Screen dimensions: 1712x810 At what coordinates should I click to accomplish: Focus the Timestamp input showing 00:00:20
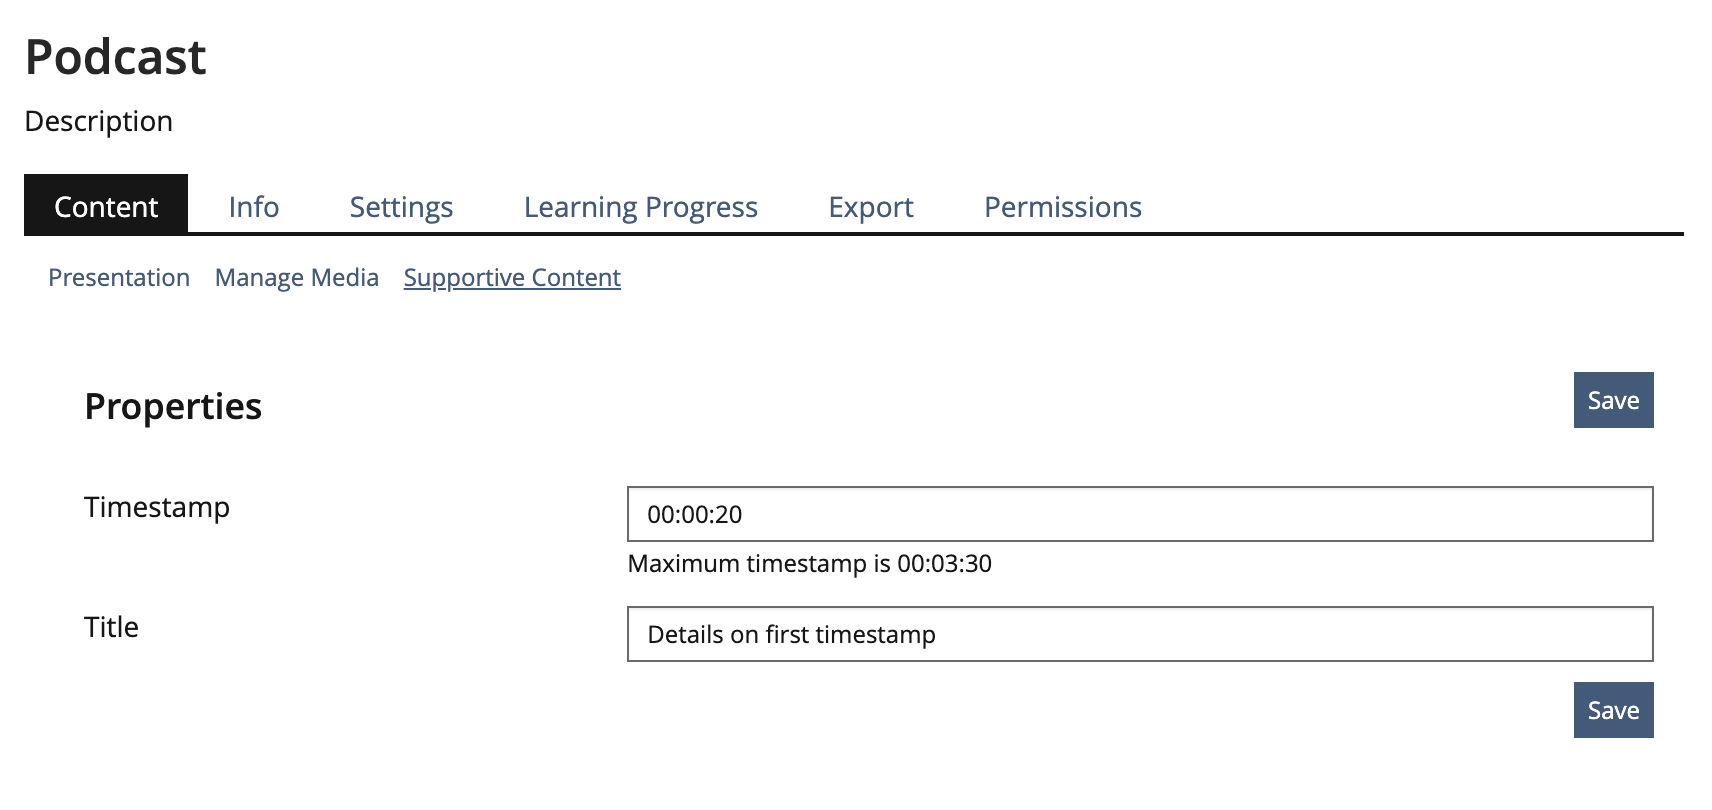(x=1139, y=514)
